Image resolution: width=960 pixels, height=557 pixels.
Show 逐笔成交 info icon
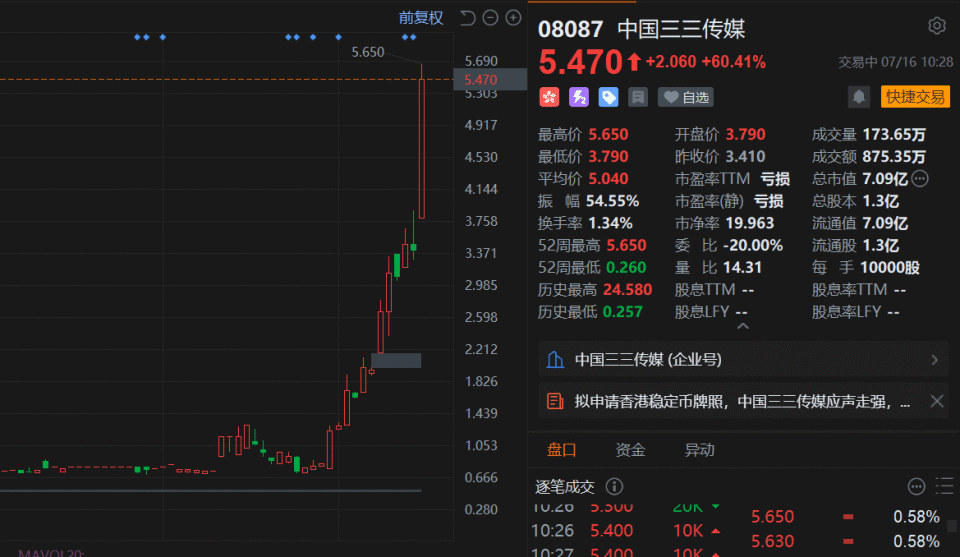tap(614, 487)
